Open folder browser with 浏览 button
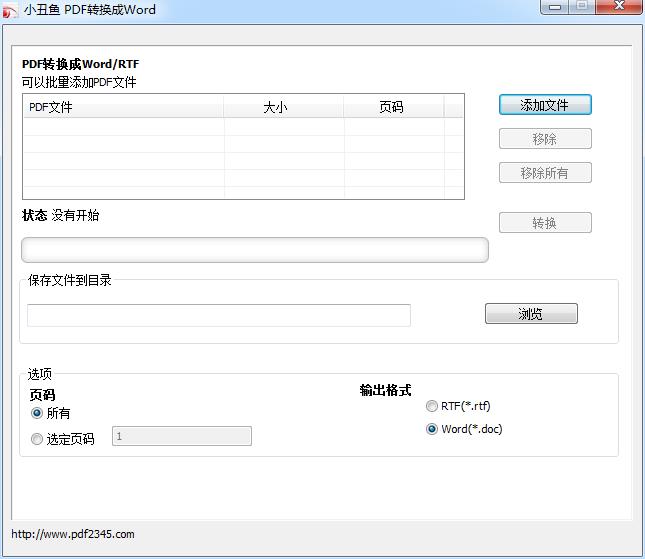645x559 pixels. [531, 314]
